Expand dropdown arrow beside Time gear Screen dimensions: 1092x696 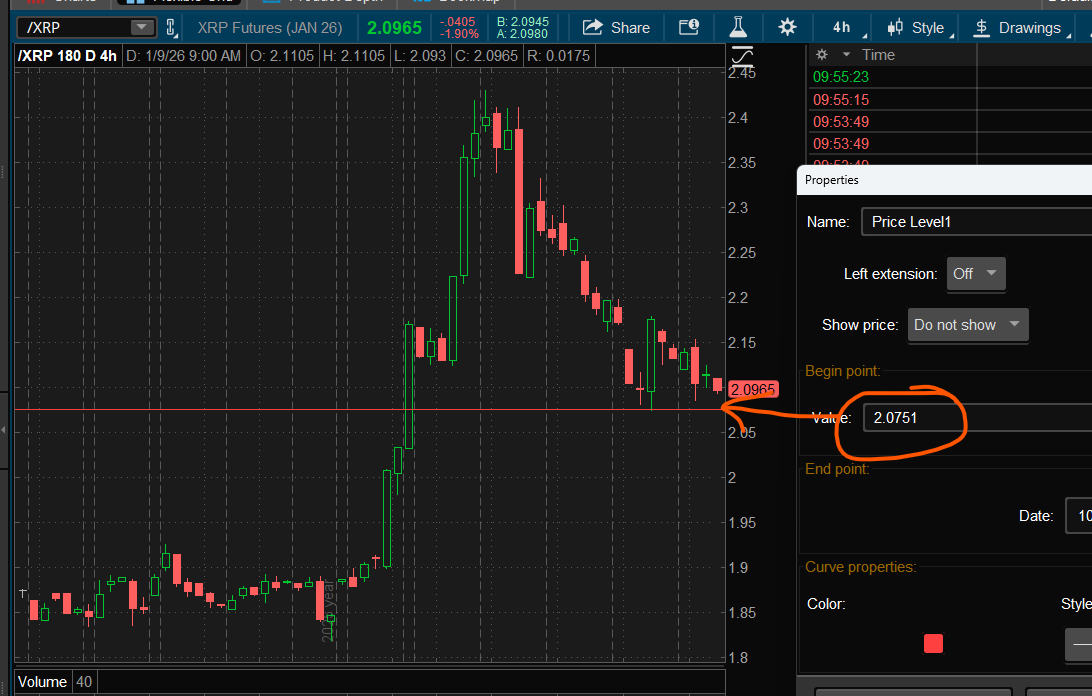click(x=846, y=54)
